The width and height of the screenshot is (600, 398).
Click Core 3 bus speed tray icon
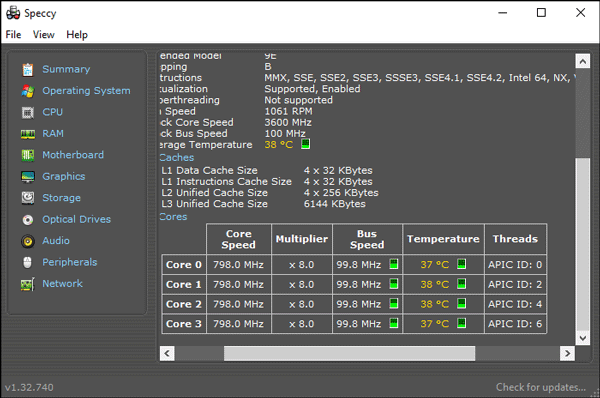point(394,323)
